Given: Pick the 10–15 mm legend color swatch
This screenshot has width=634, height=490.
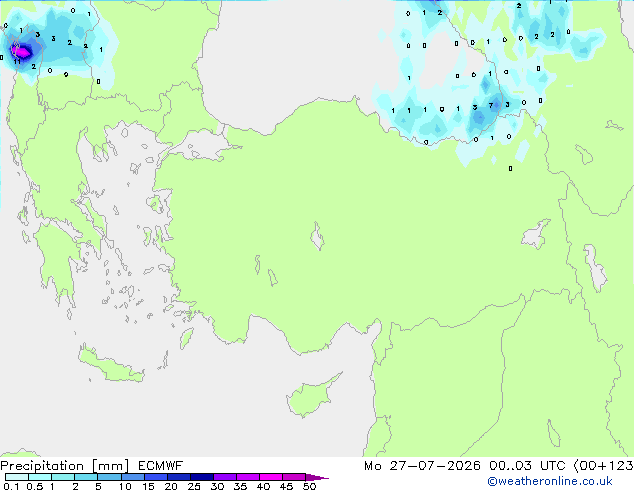Looking at the screenshot, I should click(132, 477).
